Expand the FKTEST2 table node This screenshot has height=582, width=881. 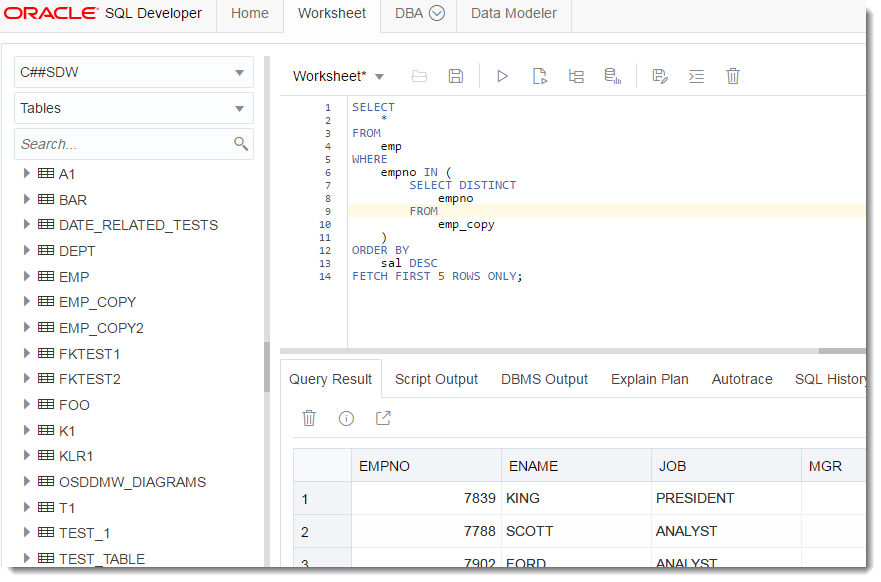[x=26, y=378]
